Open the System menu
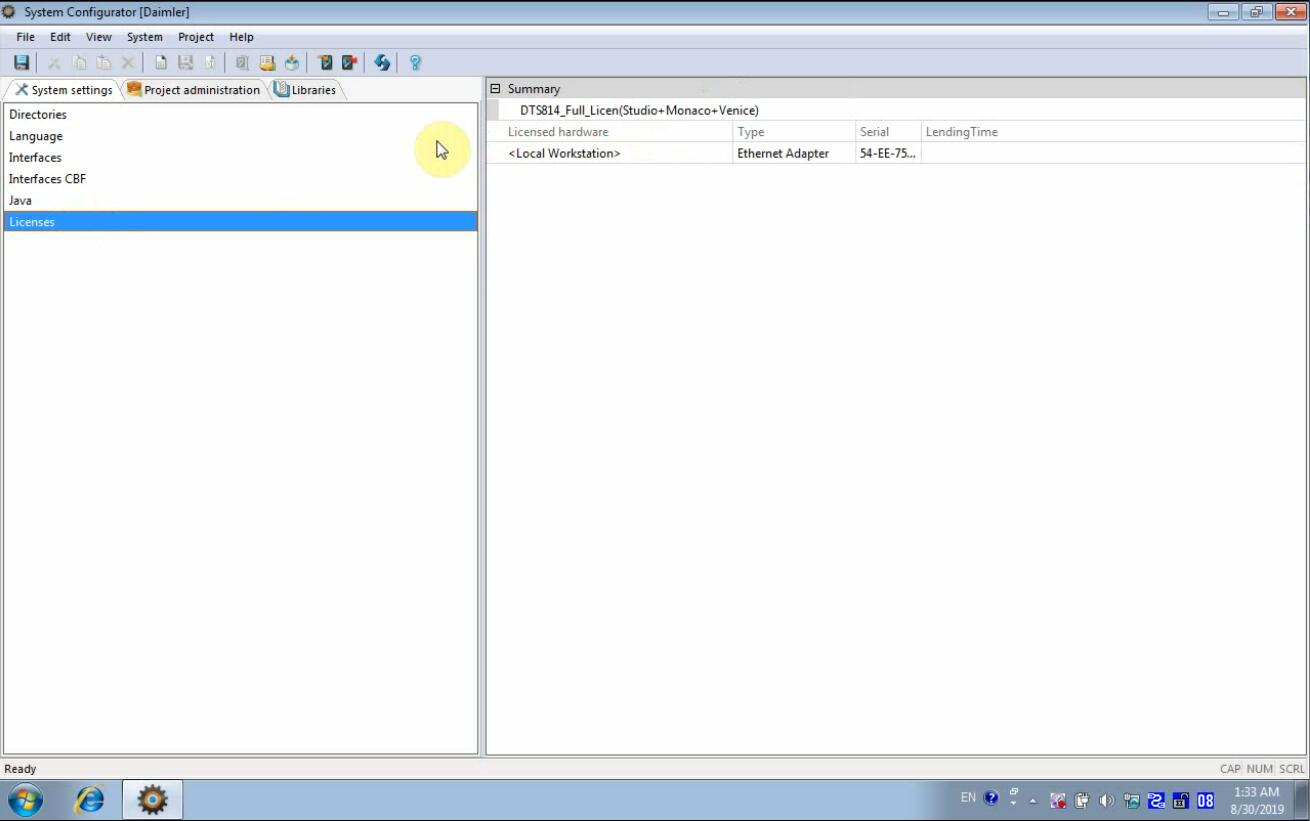 pos(144,37)
